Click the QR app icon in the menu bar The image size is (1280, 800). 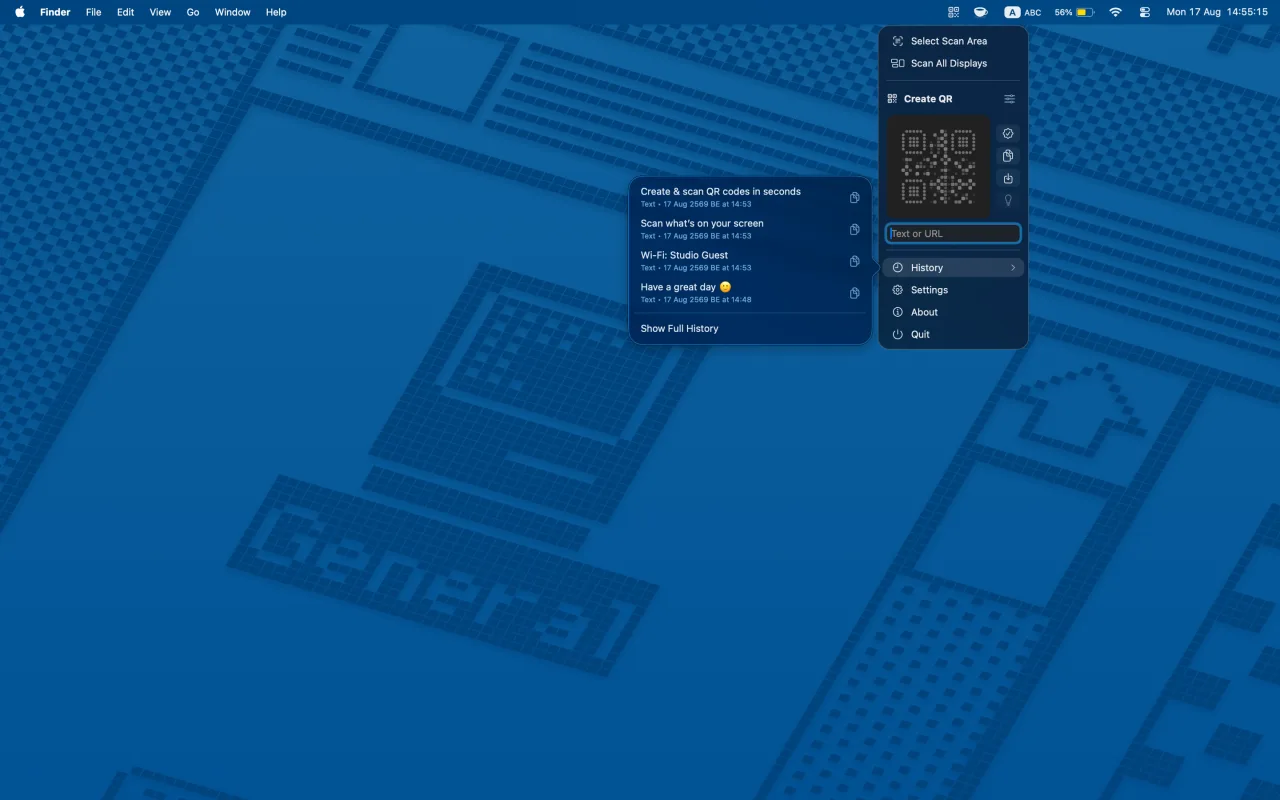coord(953,12)
